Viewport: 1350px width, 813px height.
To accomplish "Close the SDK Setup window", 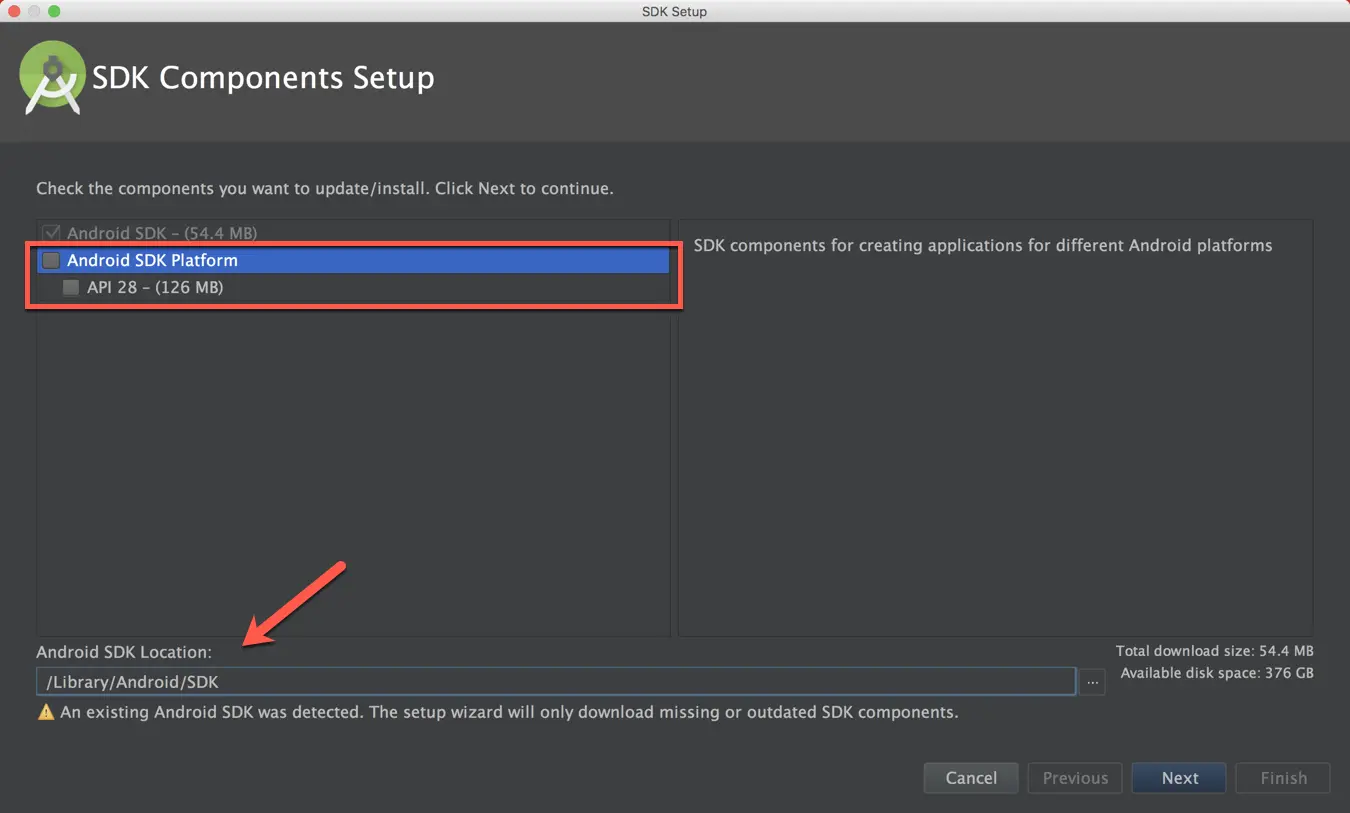I will click(x=14, y=11).
